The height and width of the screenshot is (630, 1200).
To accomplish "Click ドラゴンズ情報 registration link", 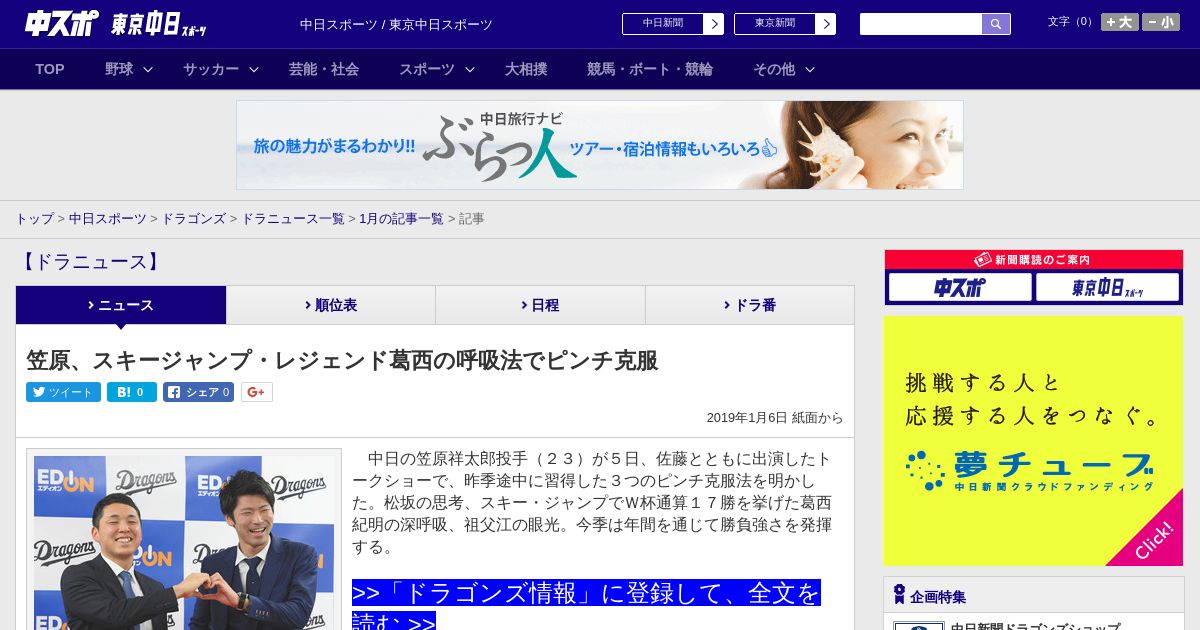I will pos(586,605).
